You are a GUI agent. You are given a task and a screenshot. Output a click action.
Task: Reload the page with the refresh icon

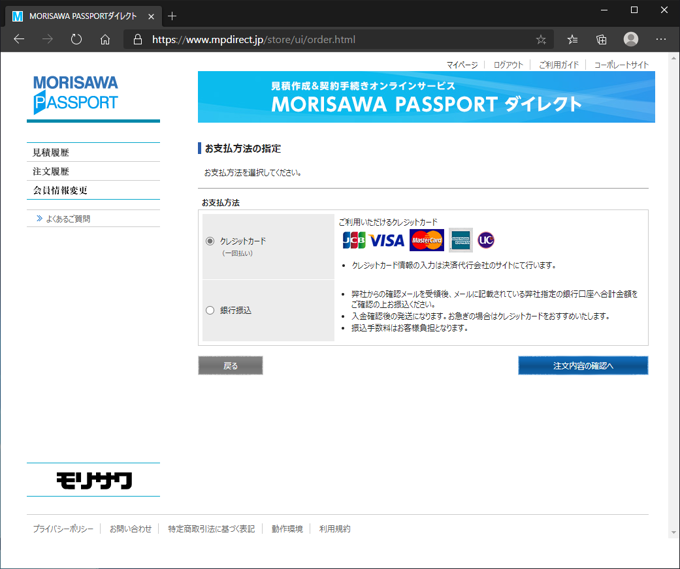point(76,39)
